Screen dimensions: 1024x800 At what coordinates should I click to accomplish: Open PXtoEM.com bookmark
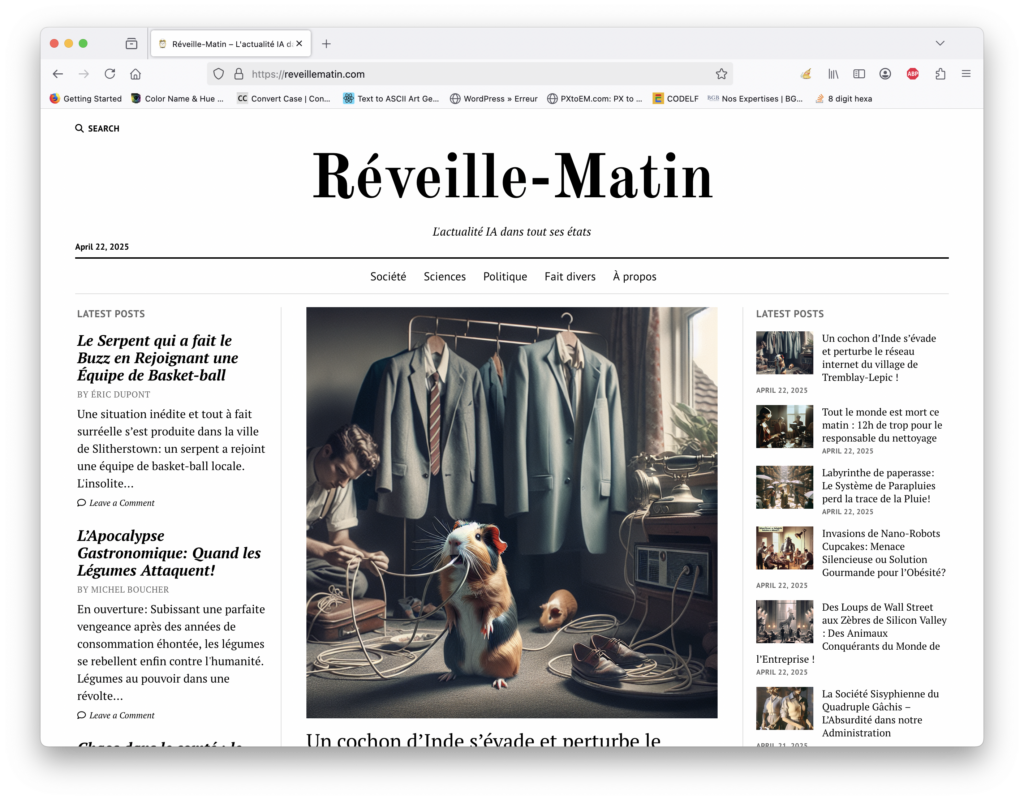click(x=594, y=99)
